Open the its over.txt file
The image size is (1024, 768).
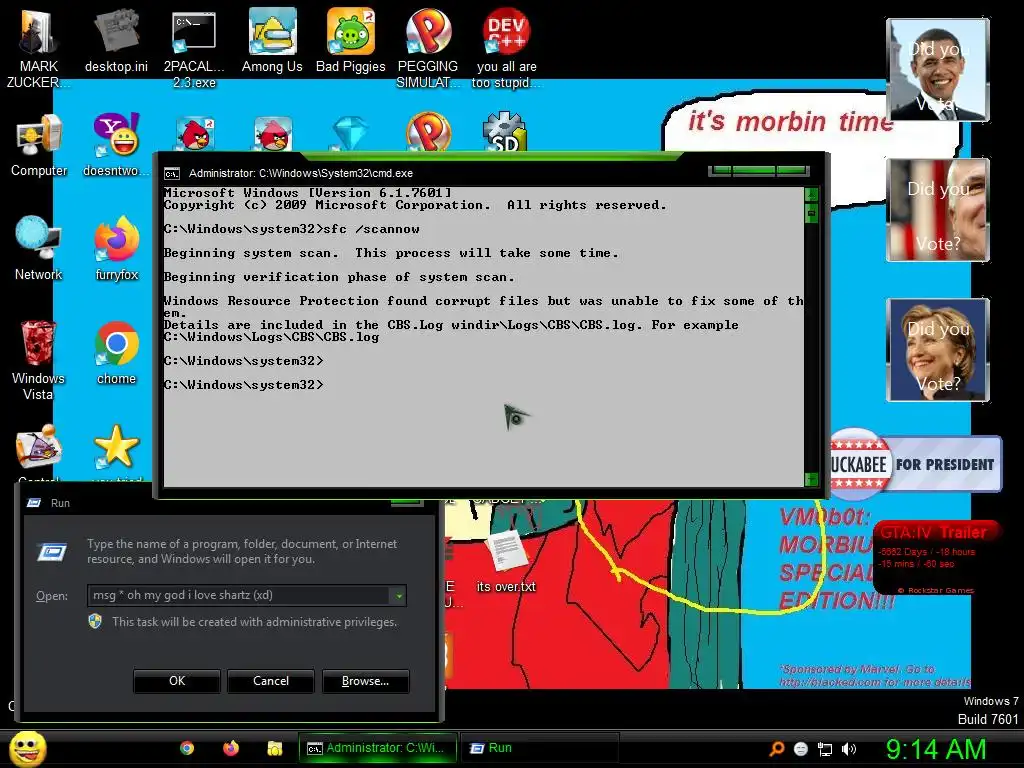[506, 562]
